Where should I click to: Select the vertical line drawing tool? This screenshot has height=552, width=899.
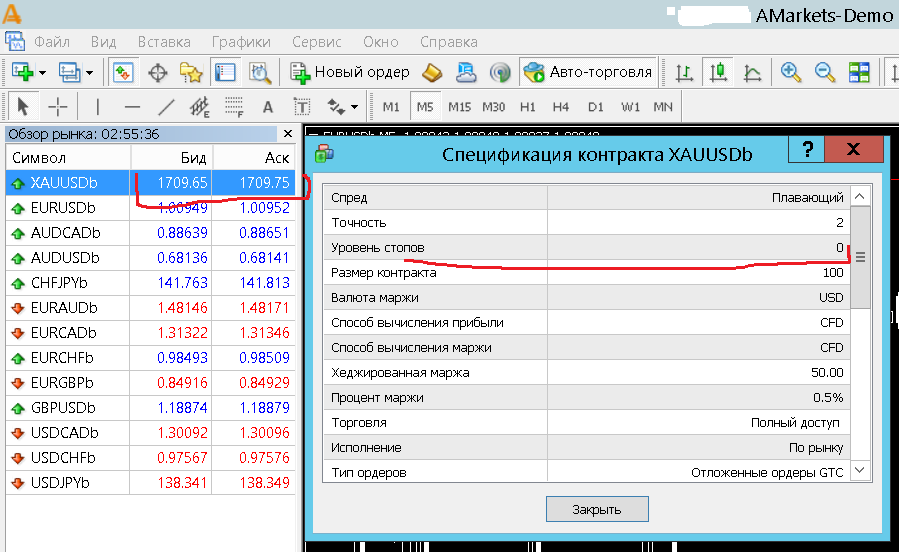click(97, 107)
